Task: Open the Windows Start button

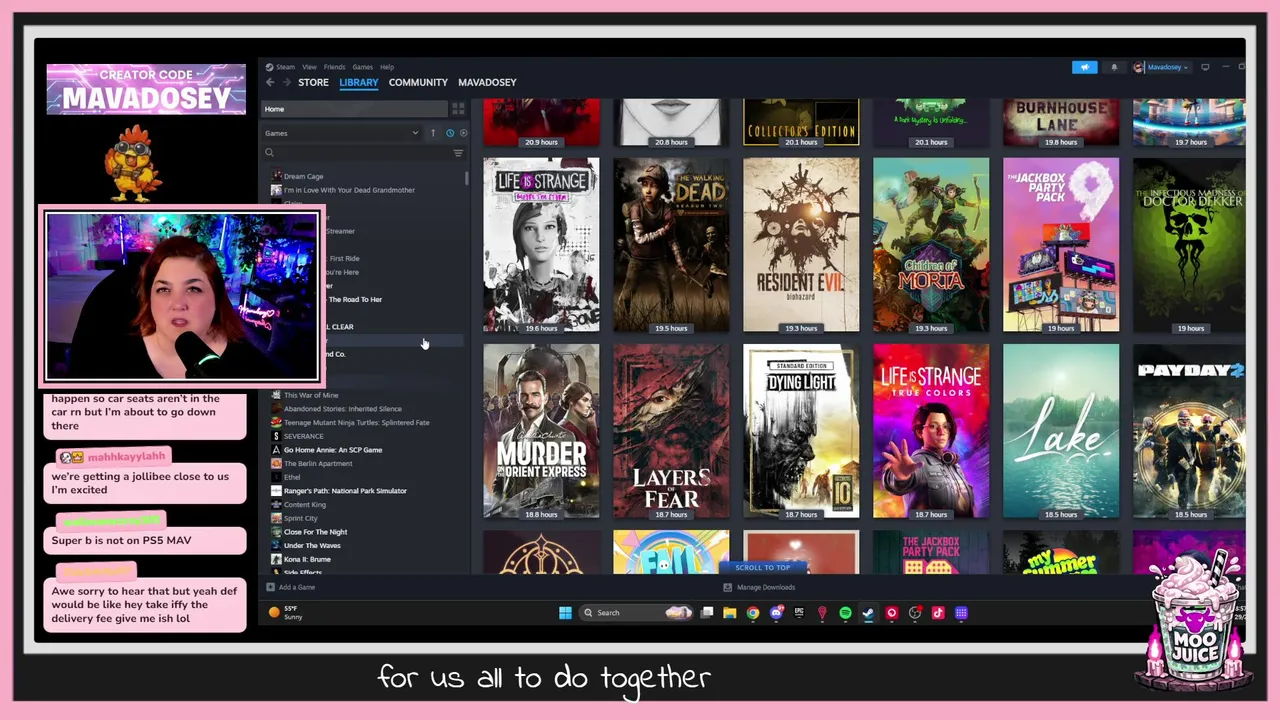Action: click(565, 613)
